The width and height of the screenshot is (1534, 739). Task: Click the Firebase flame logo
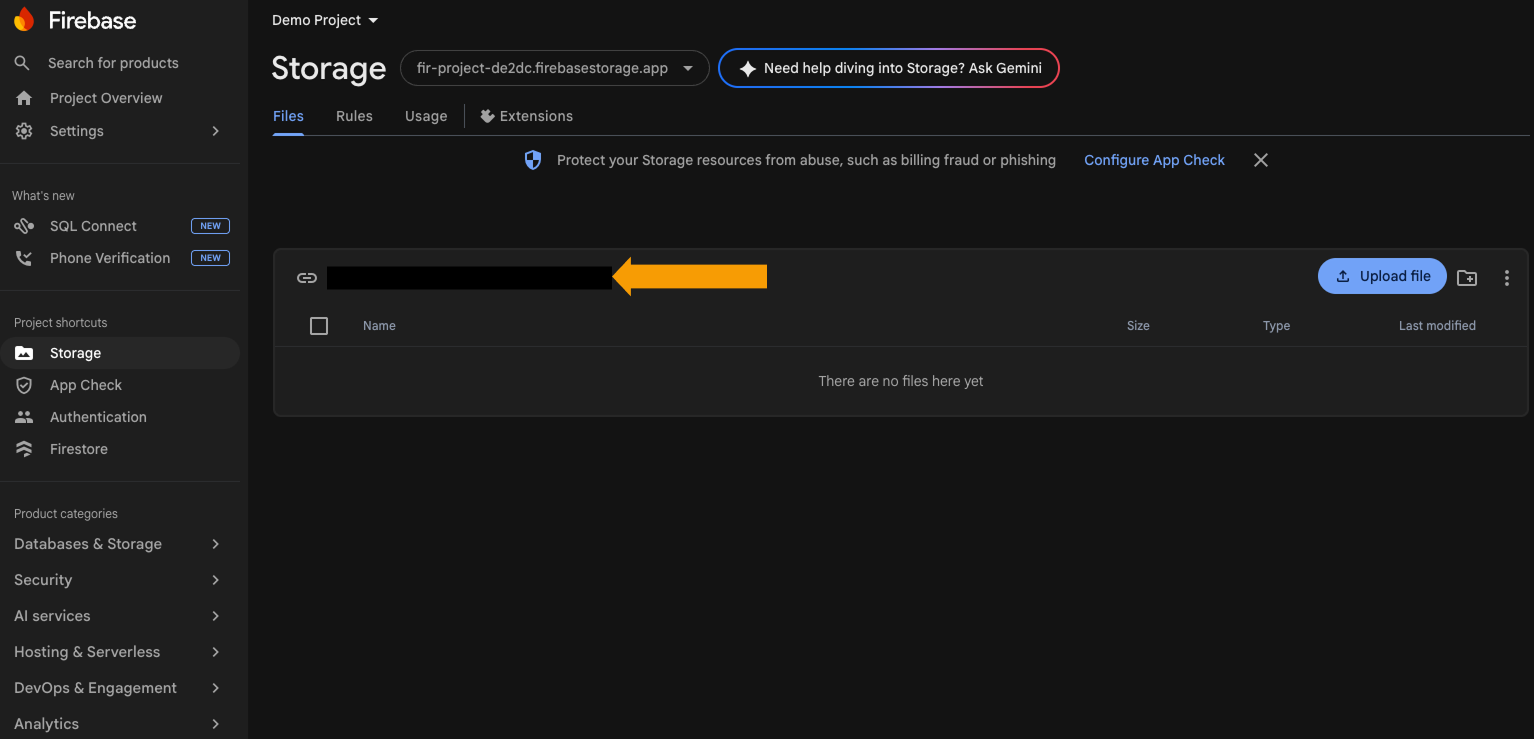pyautogui.click(x=24, y=20)
